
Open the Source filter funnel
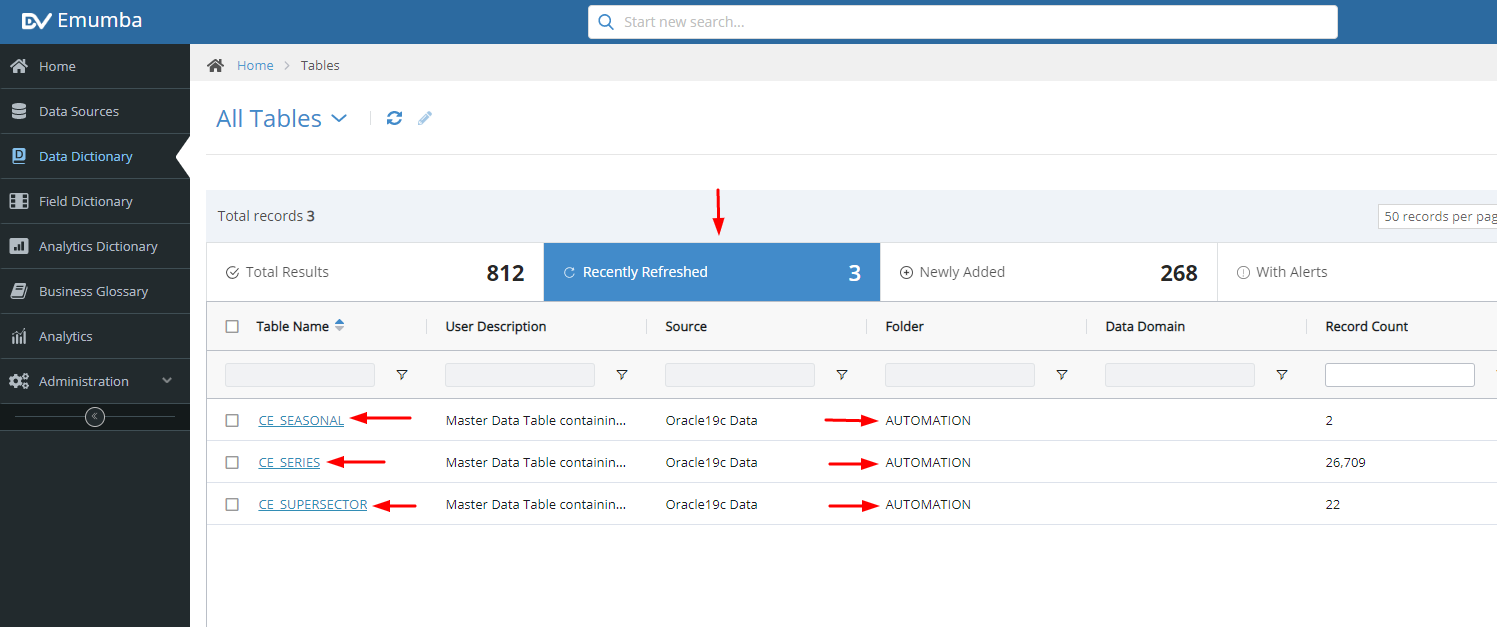click(842, 375)
